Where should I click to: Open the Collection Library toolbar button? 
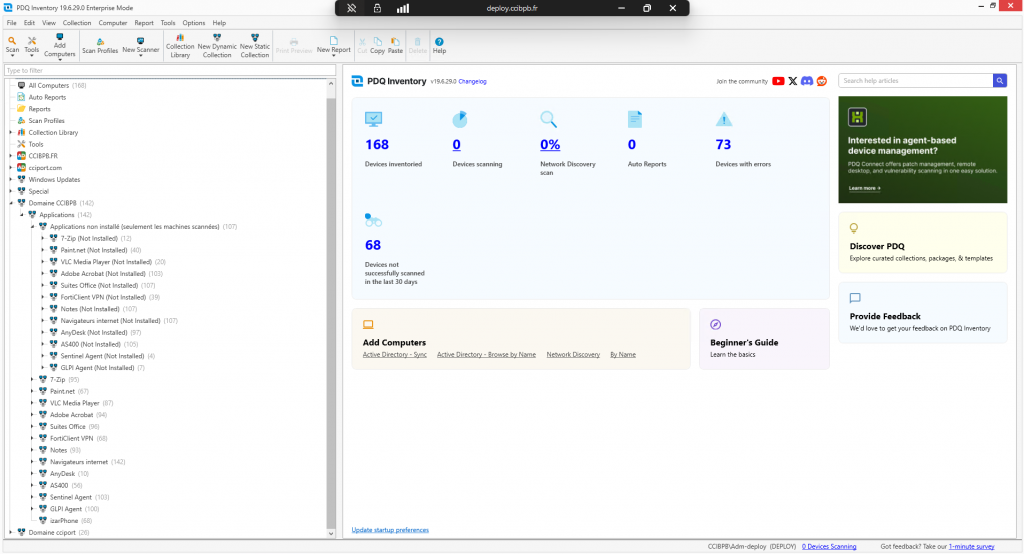180,46
